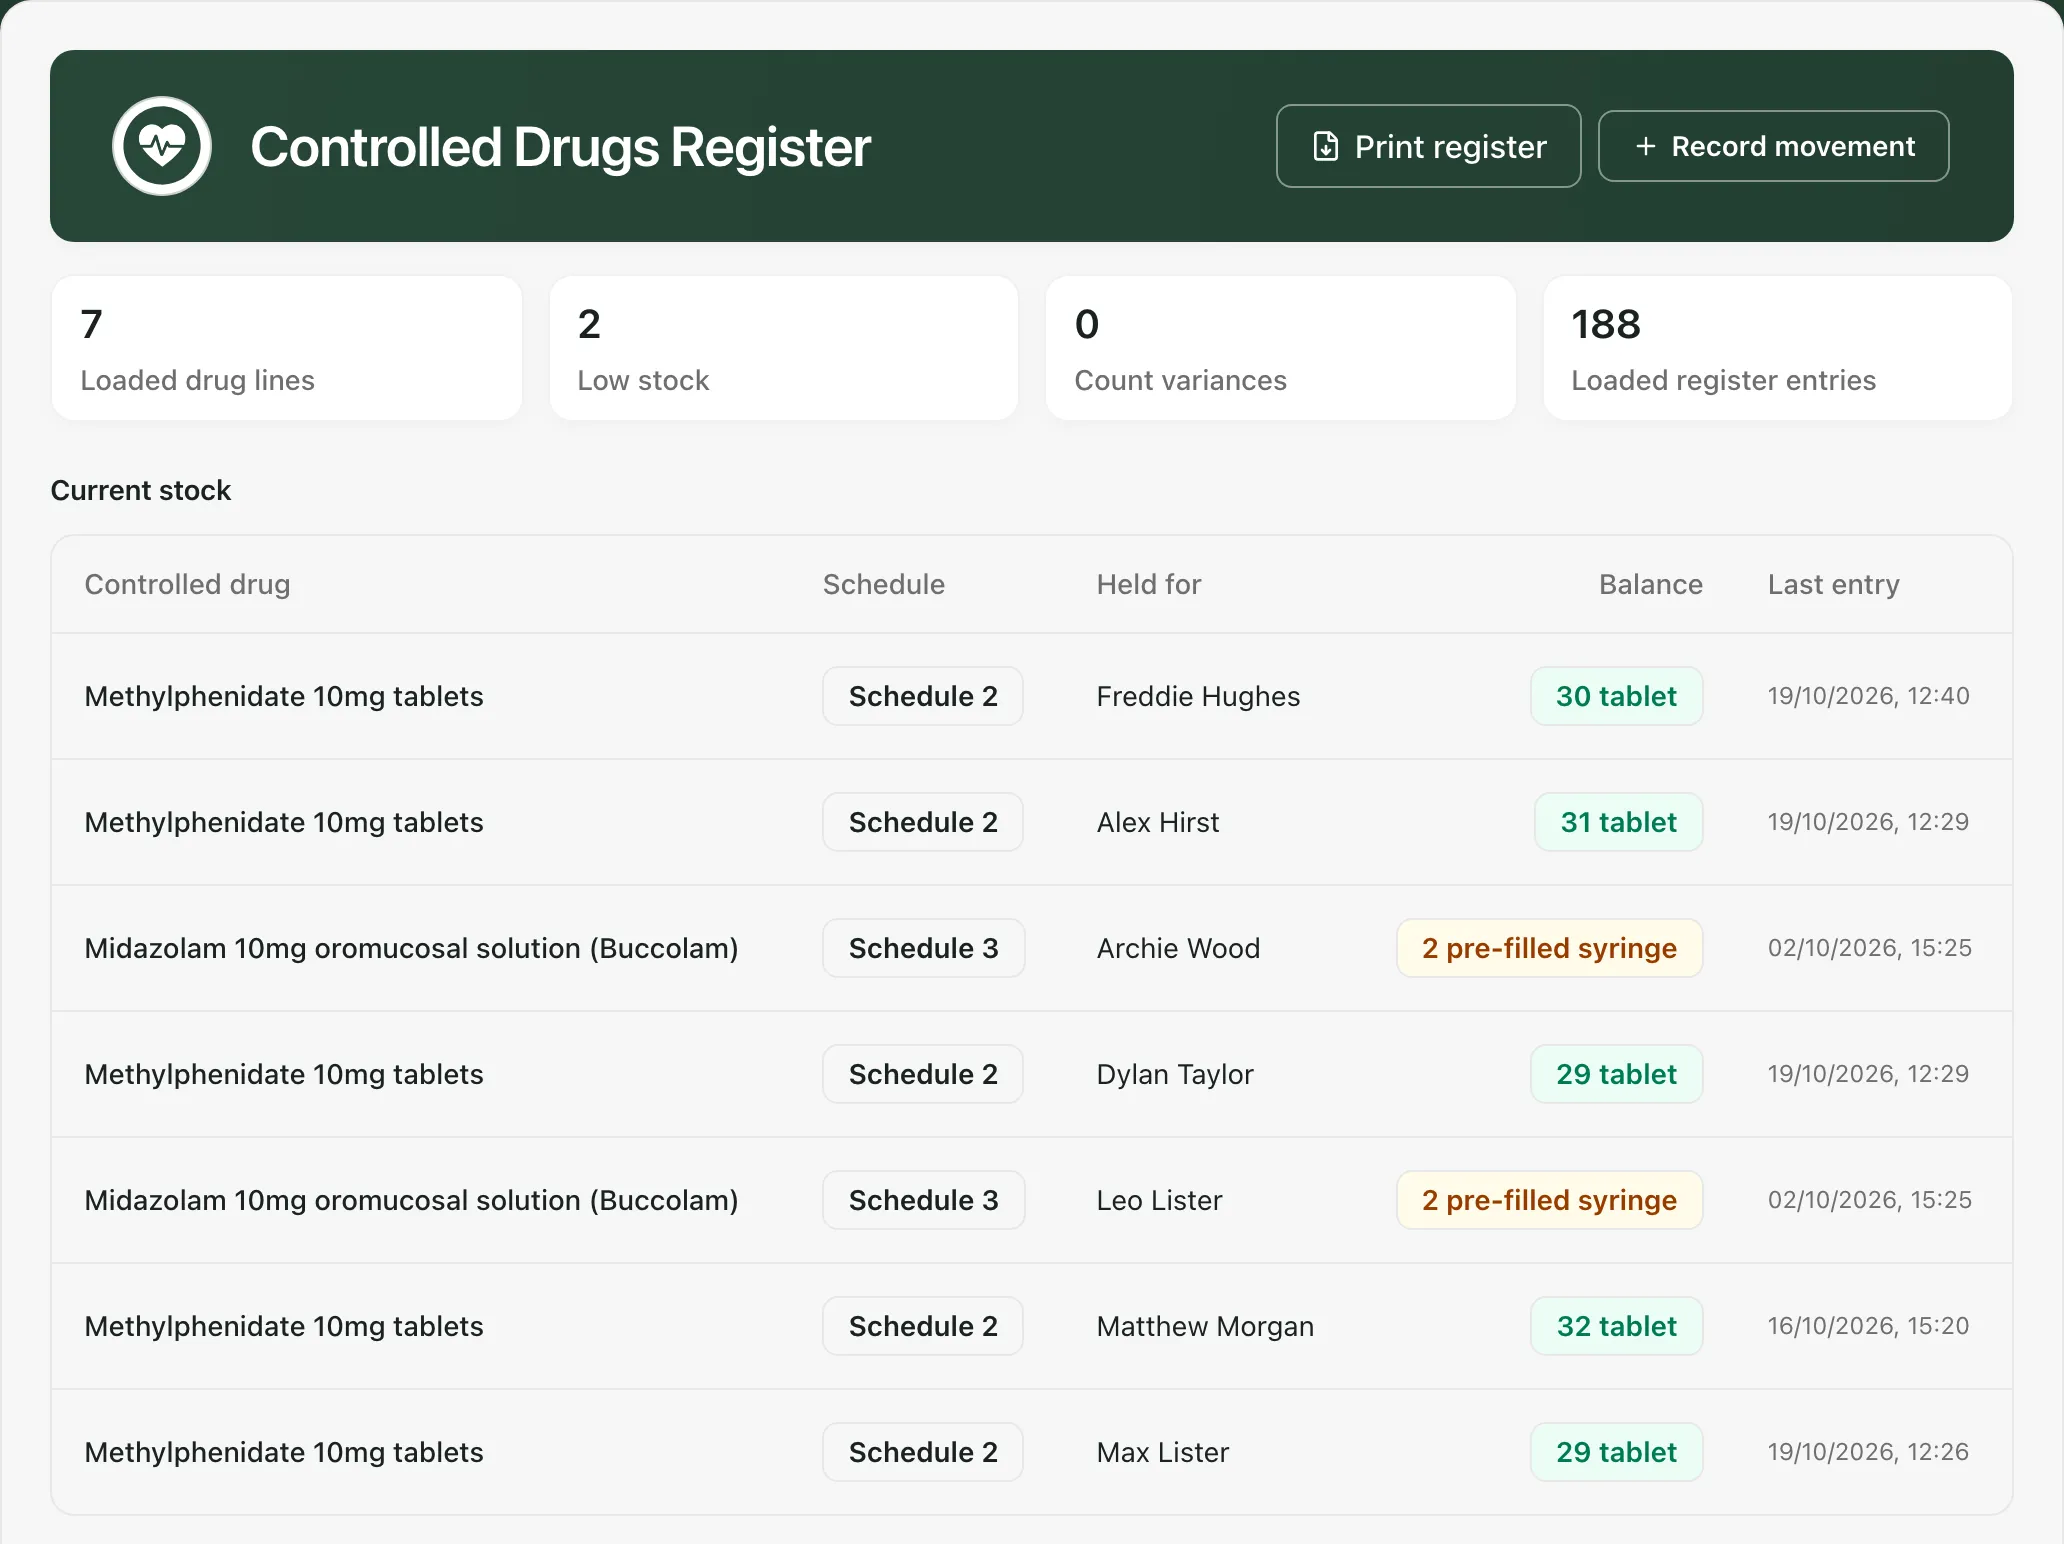Click Dylan Taylor's 29 tablet badge

(x=1616, y=1074)
